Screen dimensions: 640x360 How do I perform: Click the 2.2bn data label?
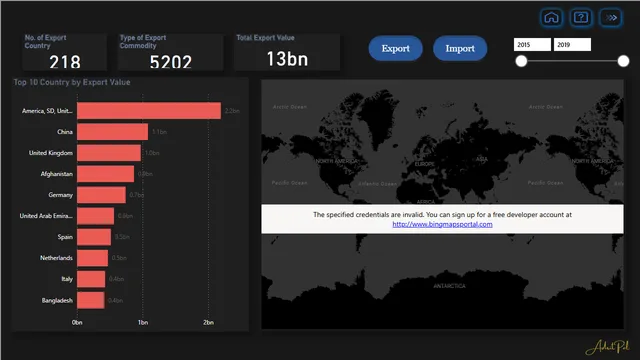pyautogui.click(x=232, y=111)
